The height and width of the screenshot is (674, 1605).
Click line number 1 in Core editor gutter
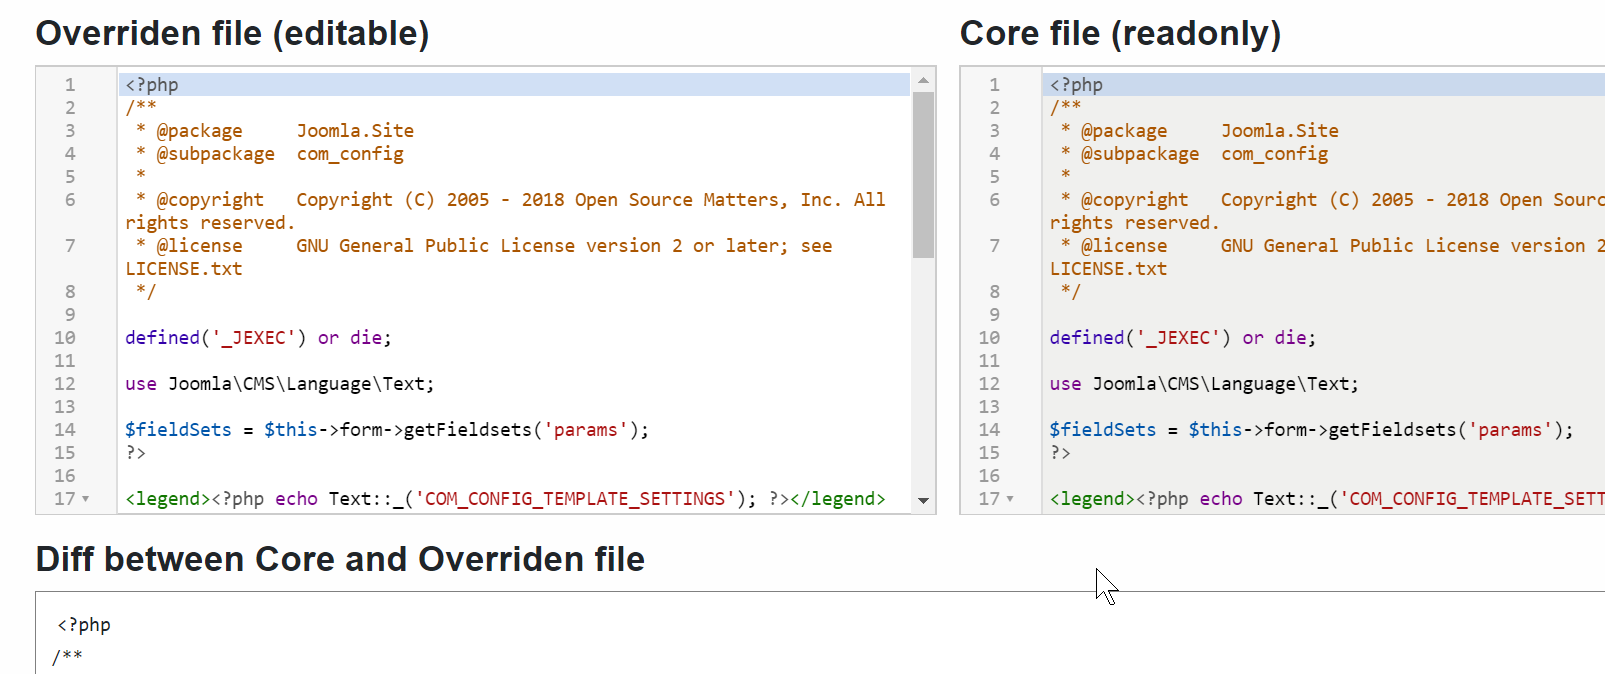(994, 85)
